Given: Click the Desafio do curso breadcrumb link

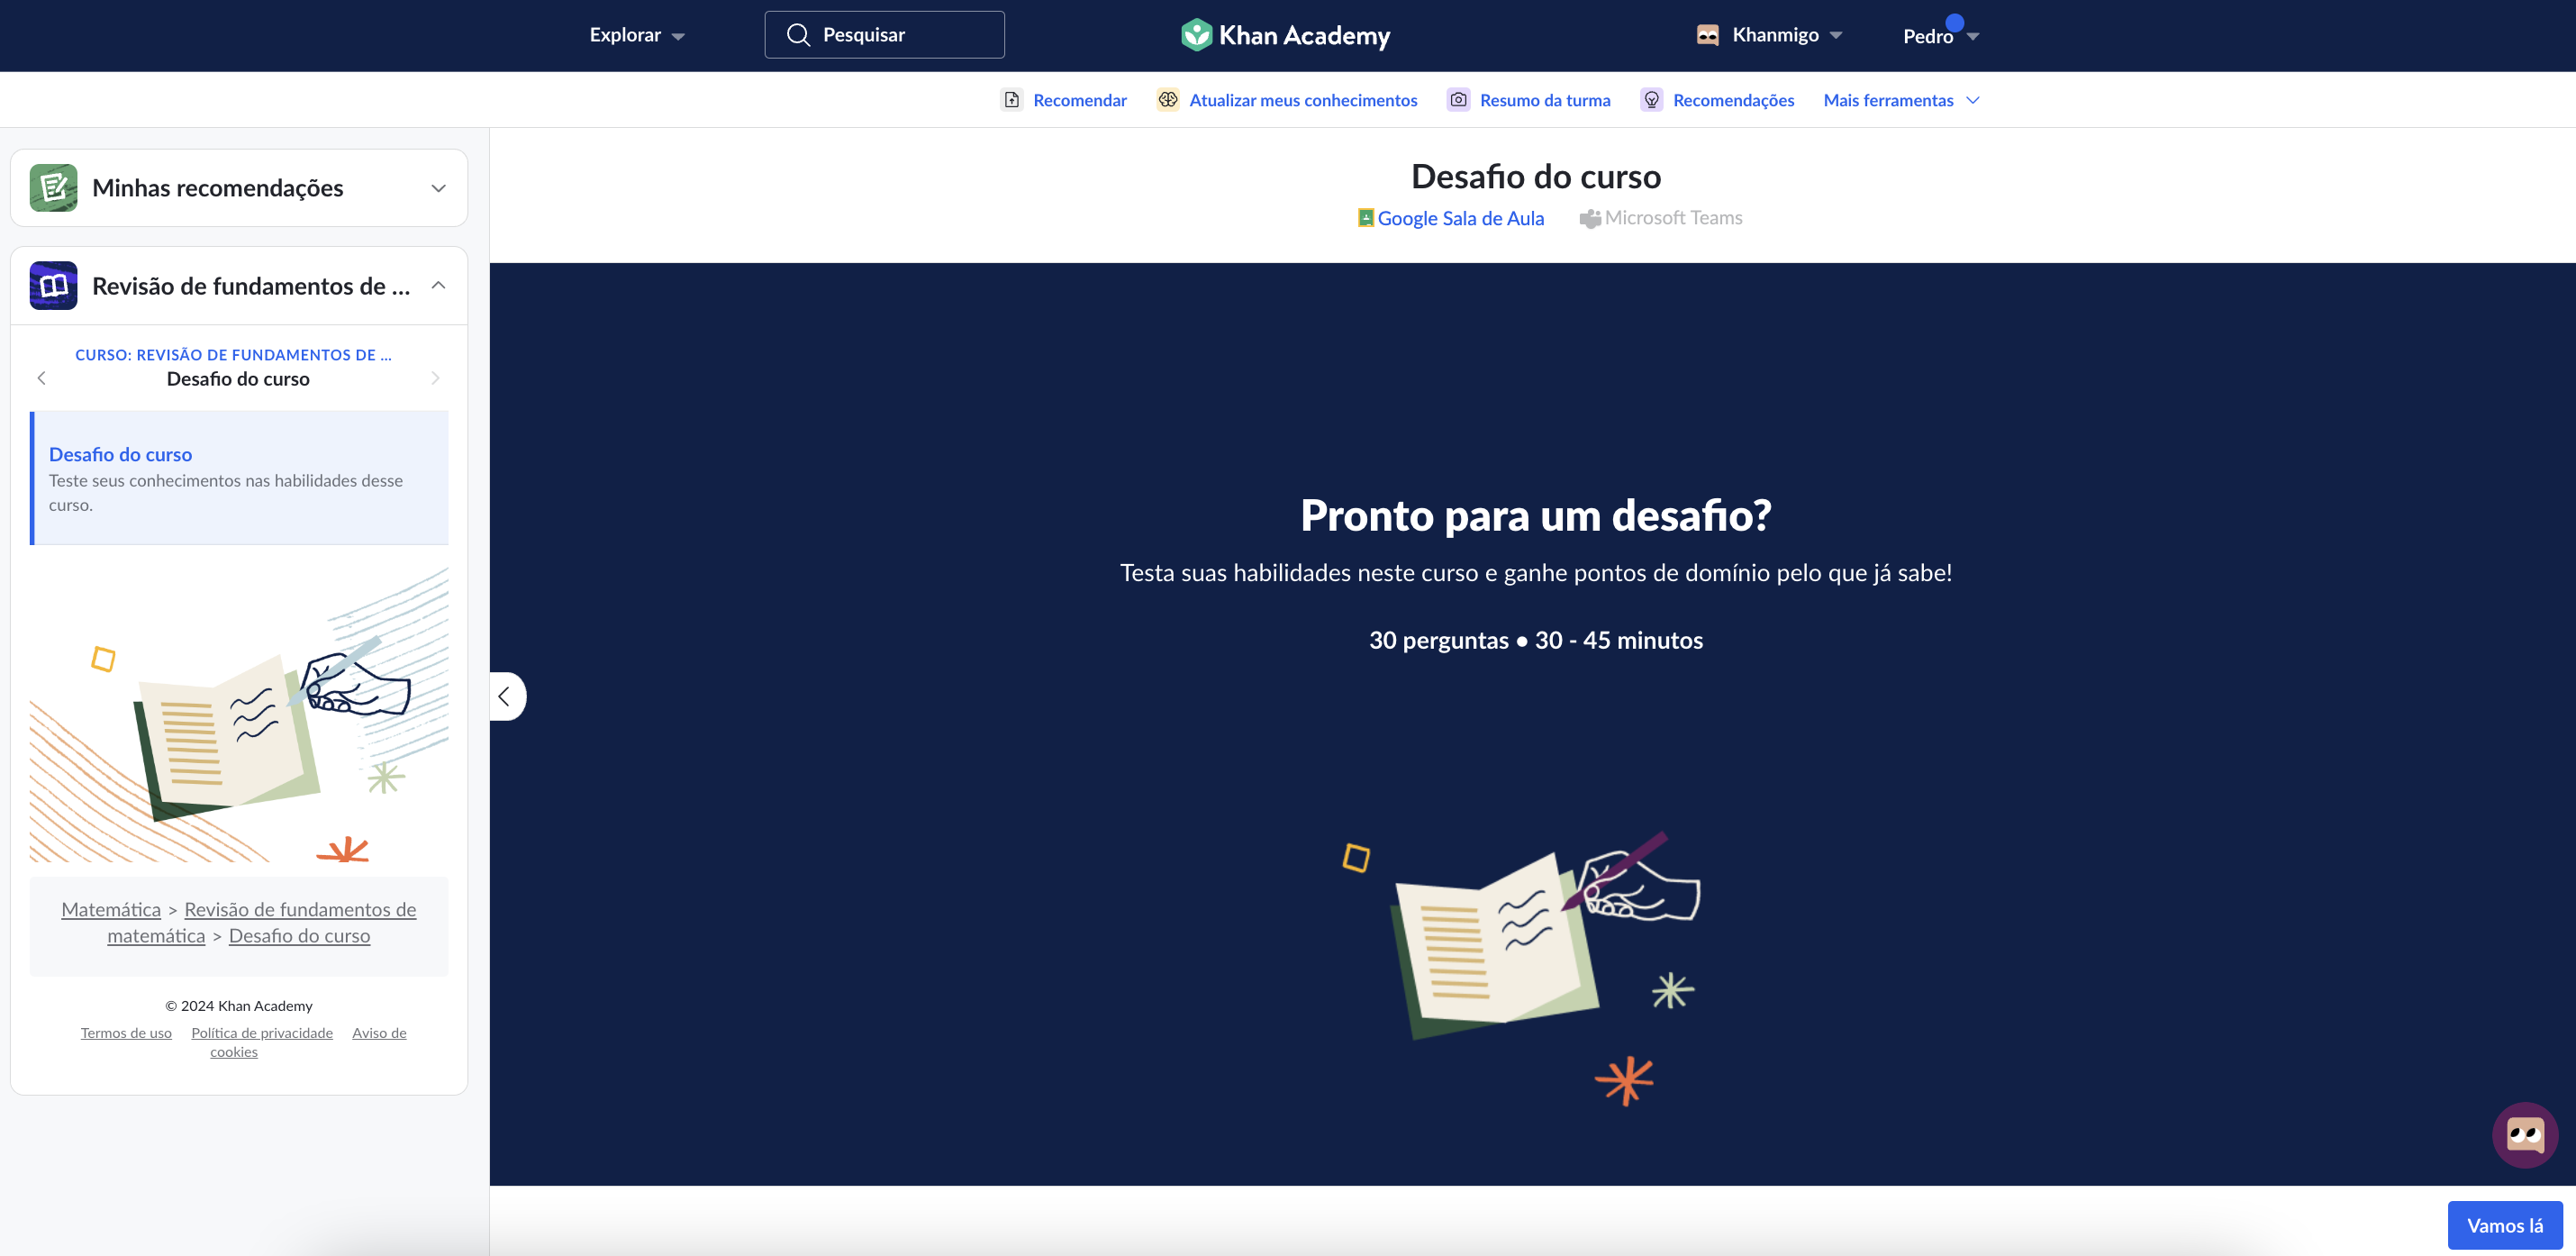Looking at the screenshot, I should click(300, 936).
